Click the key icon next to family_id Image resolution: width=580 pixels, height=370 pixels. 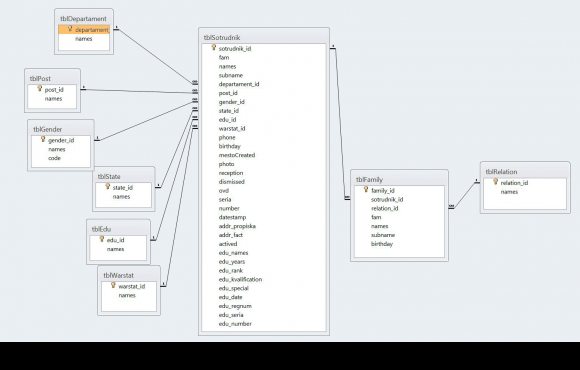click(366, 189)
